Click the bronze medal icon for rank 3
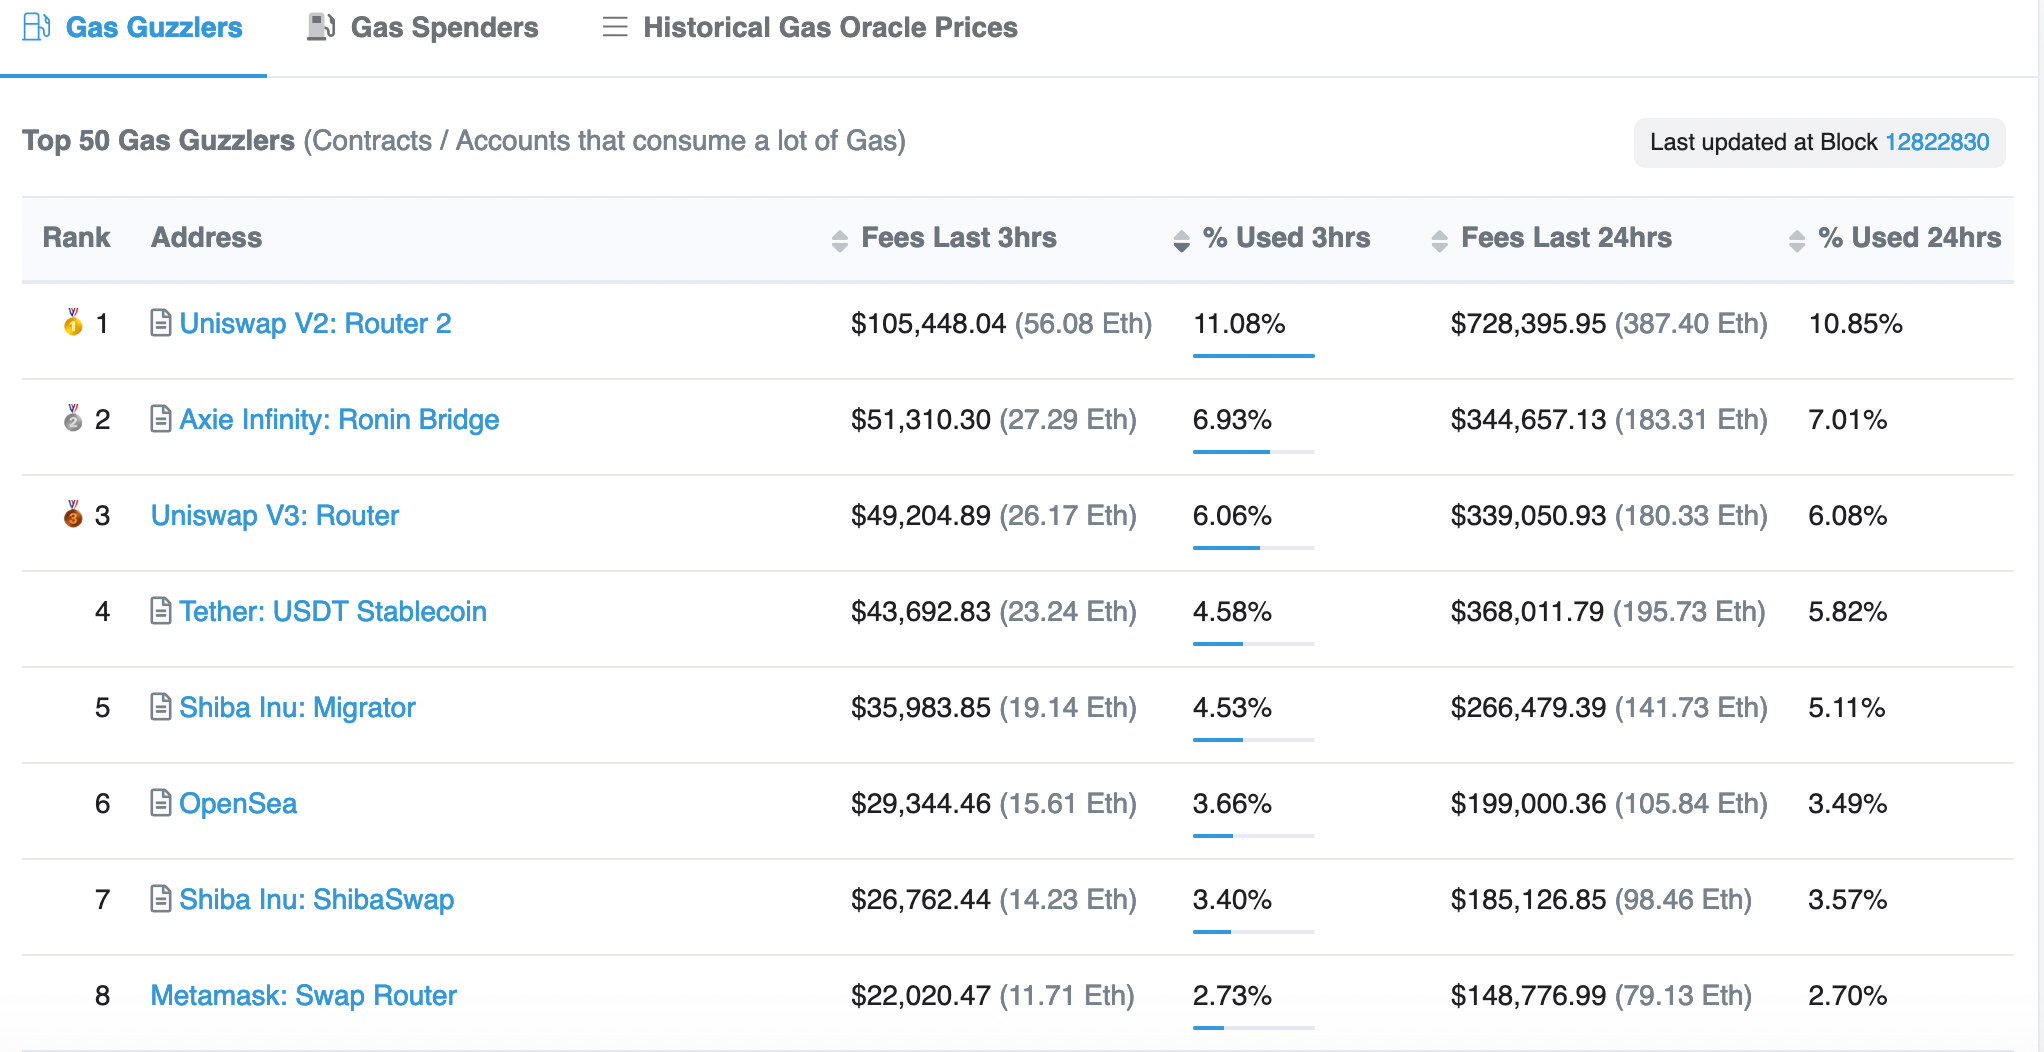Viewport: 2044px width, 1052px height. pyautogui.click(x=73, y=514)
